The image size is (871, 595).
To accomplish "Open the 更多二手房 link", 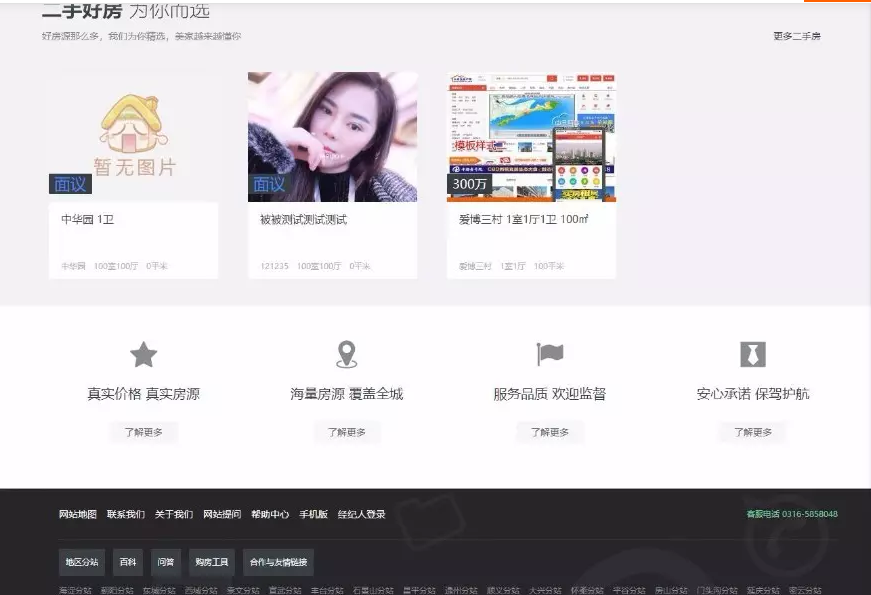I will click(796, 36).
